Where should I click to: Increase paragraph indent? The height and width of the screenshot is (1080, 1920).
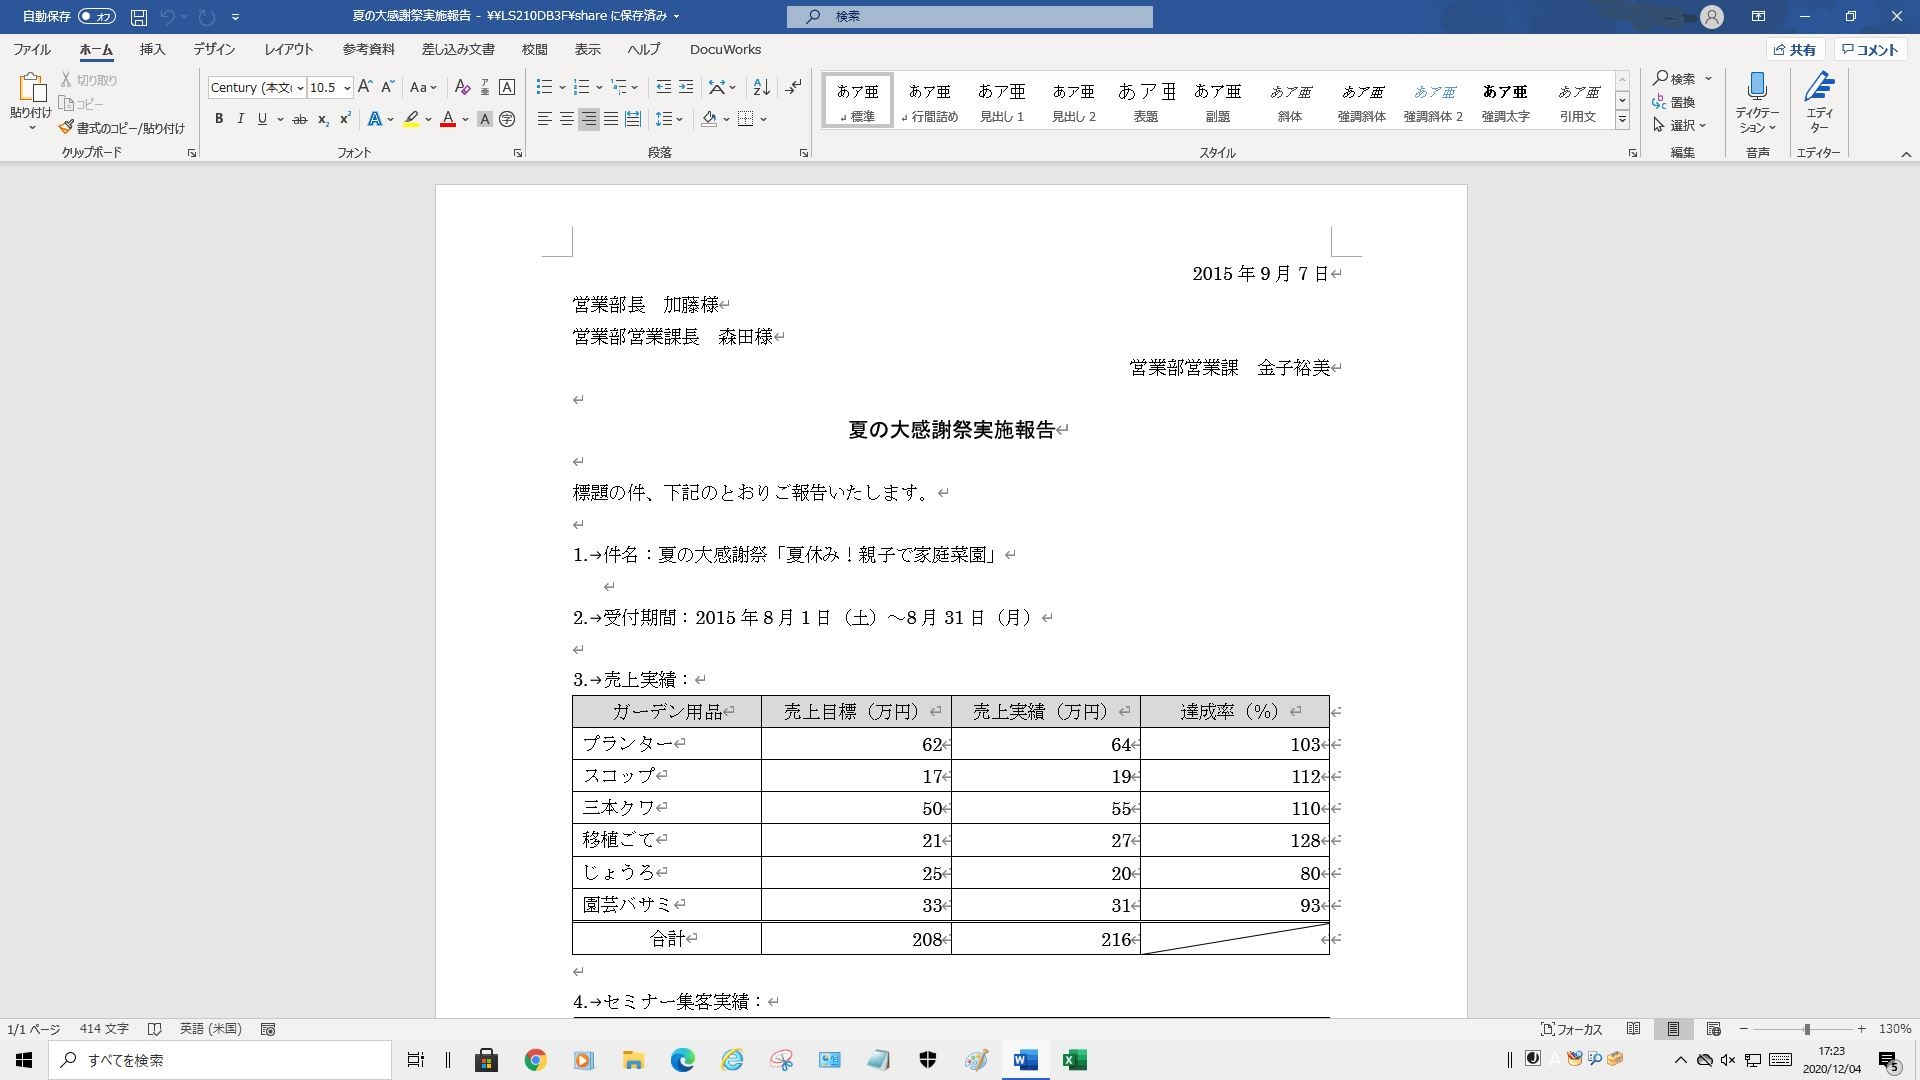pyautogui.click(x=686, y=87)
